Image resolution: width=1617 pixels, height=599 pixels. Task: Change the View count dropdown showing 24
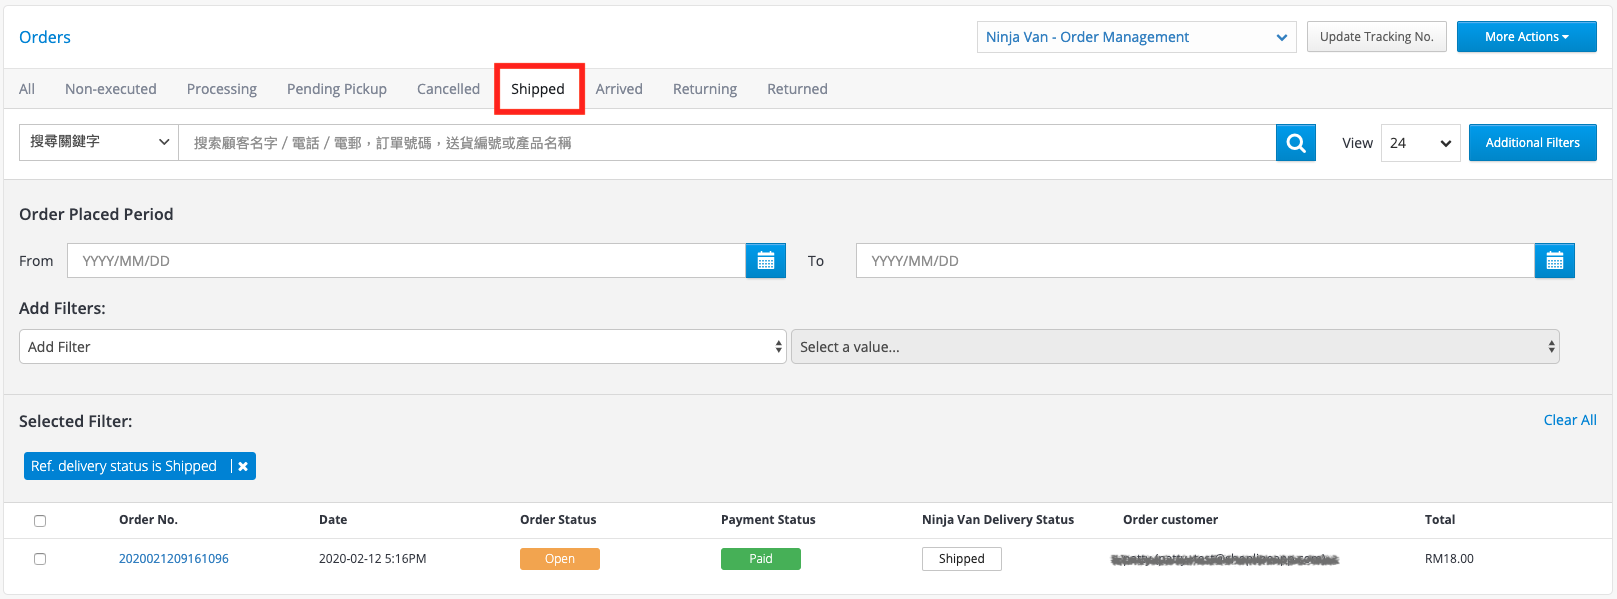(x=1420, y=143)
